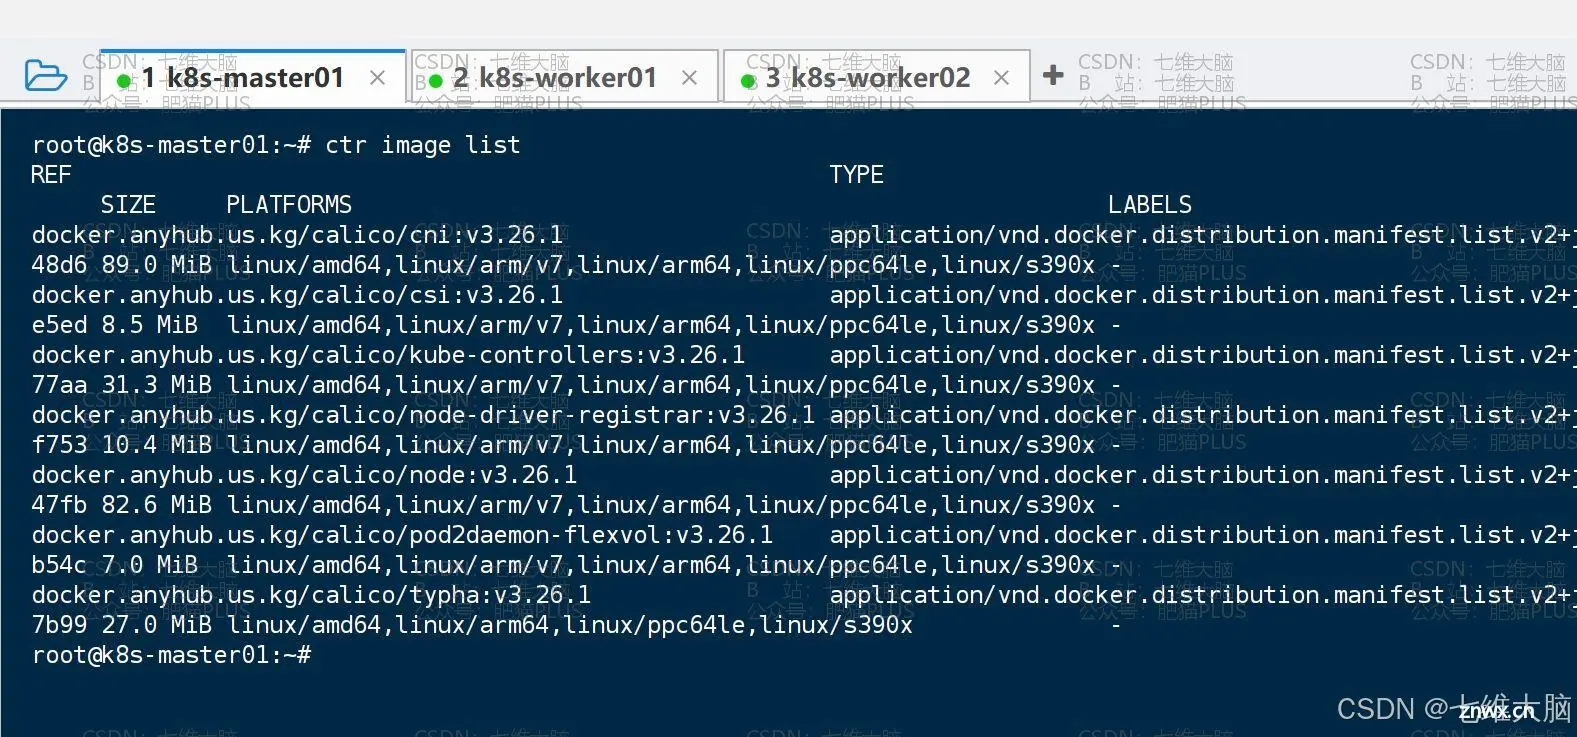Click the b54c digest fragment
Screen dimensions: 1577x737
pyautogui.click(x=60, y=565)
